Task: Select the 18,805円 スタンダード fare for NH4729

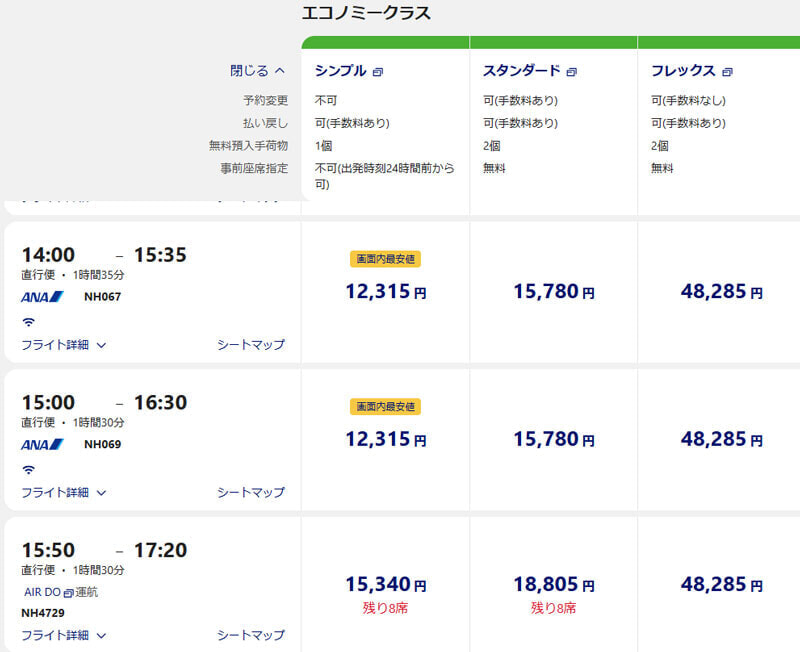Action: click(554, 585)
